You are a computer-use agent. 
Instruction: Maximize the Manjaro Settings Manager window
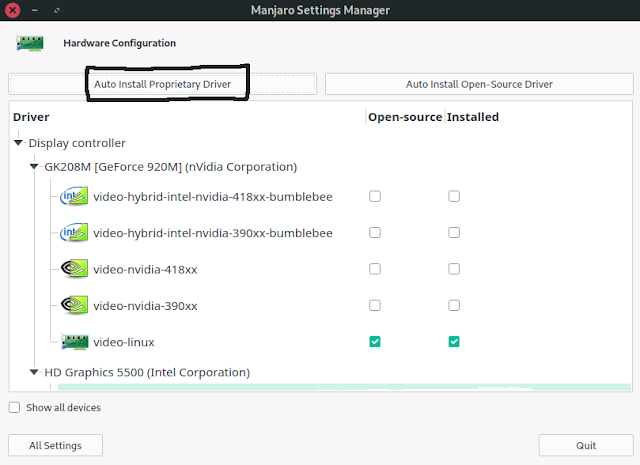[57, 10]
